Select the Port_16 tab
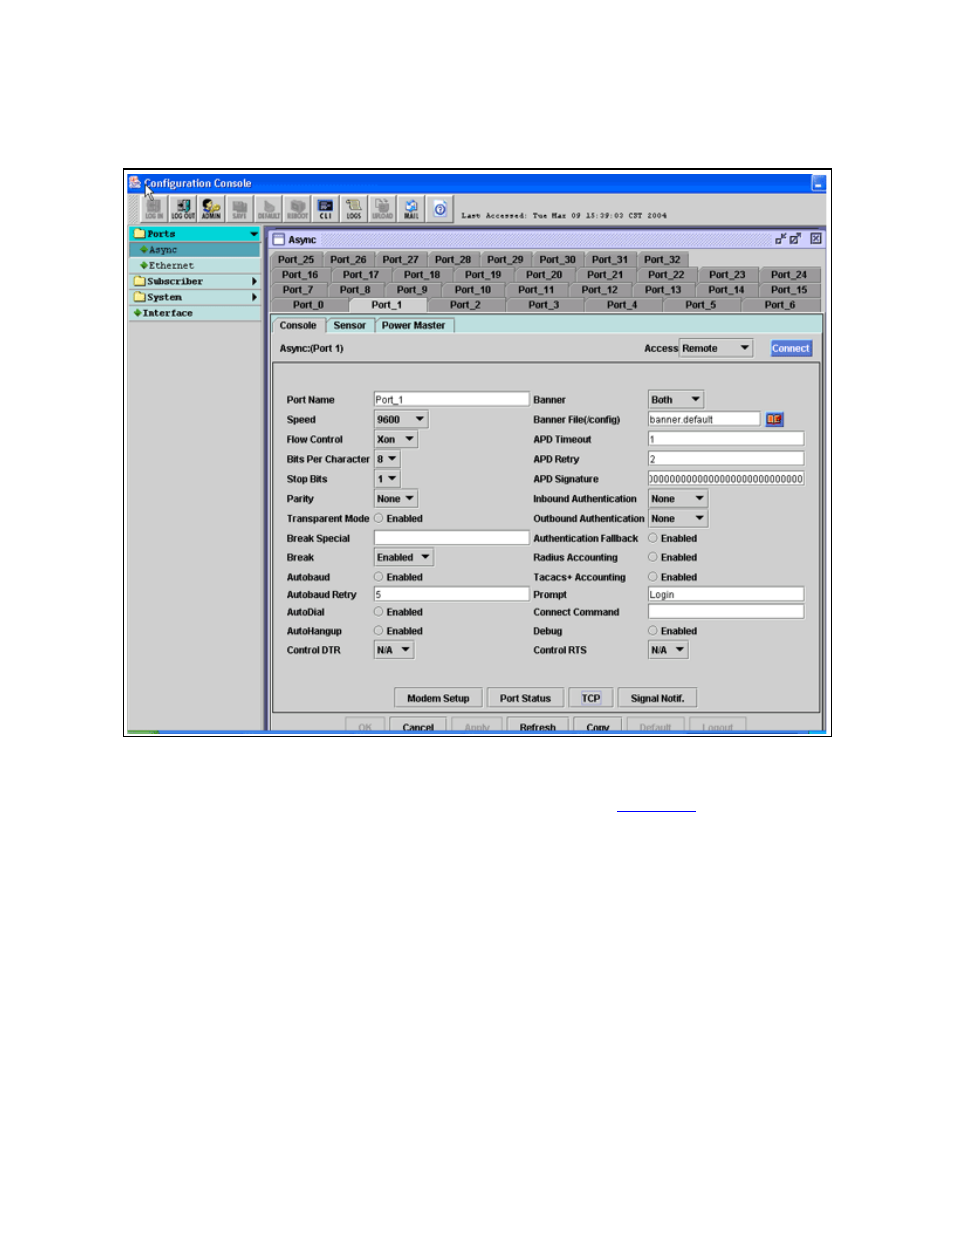 pyautogui.click(x=300, y=274)
